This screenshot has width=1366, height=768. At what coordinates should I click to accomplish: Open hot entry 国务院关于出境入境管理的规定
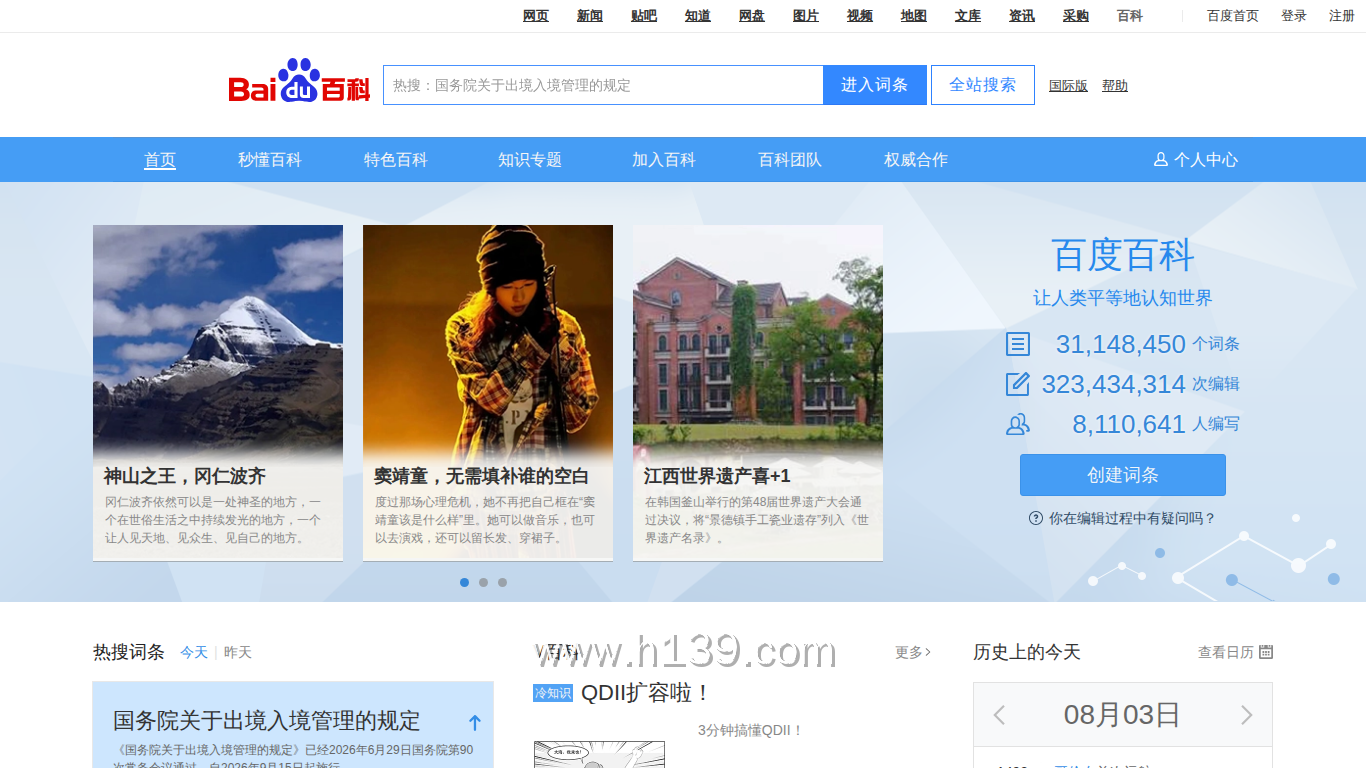[267, 721]
